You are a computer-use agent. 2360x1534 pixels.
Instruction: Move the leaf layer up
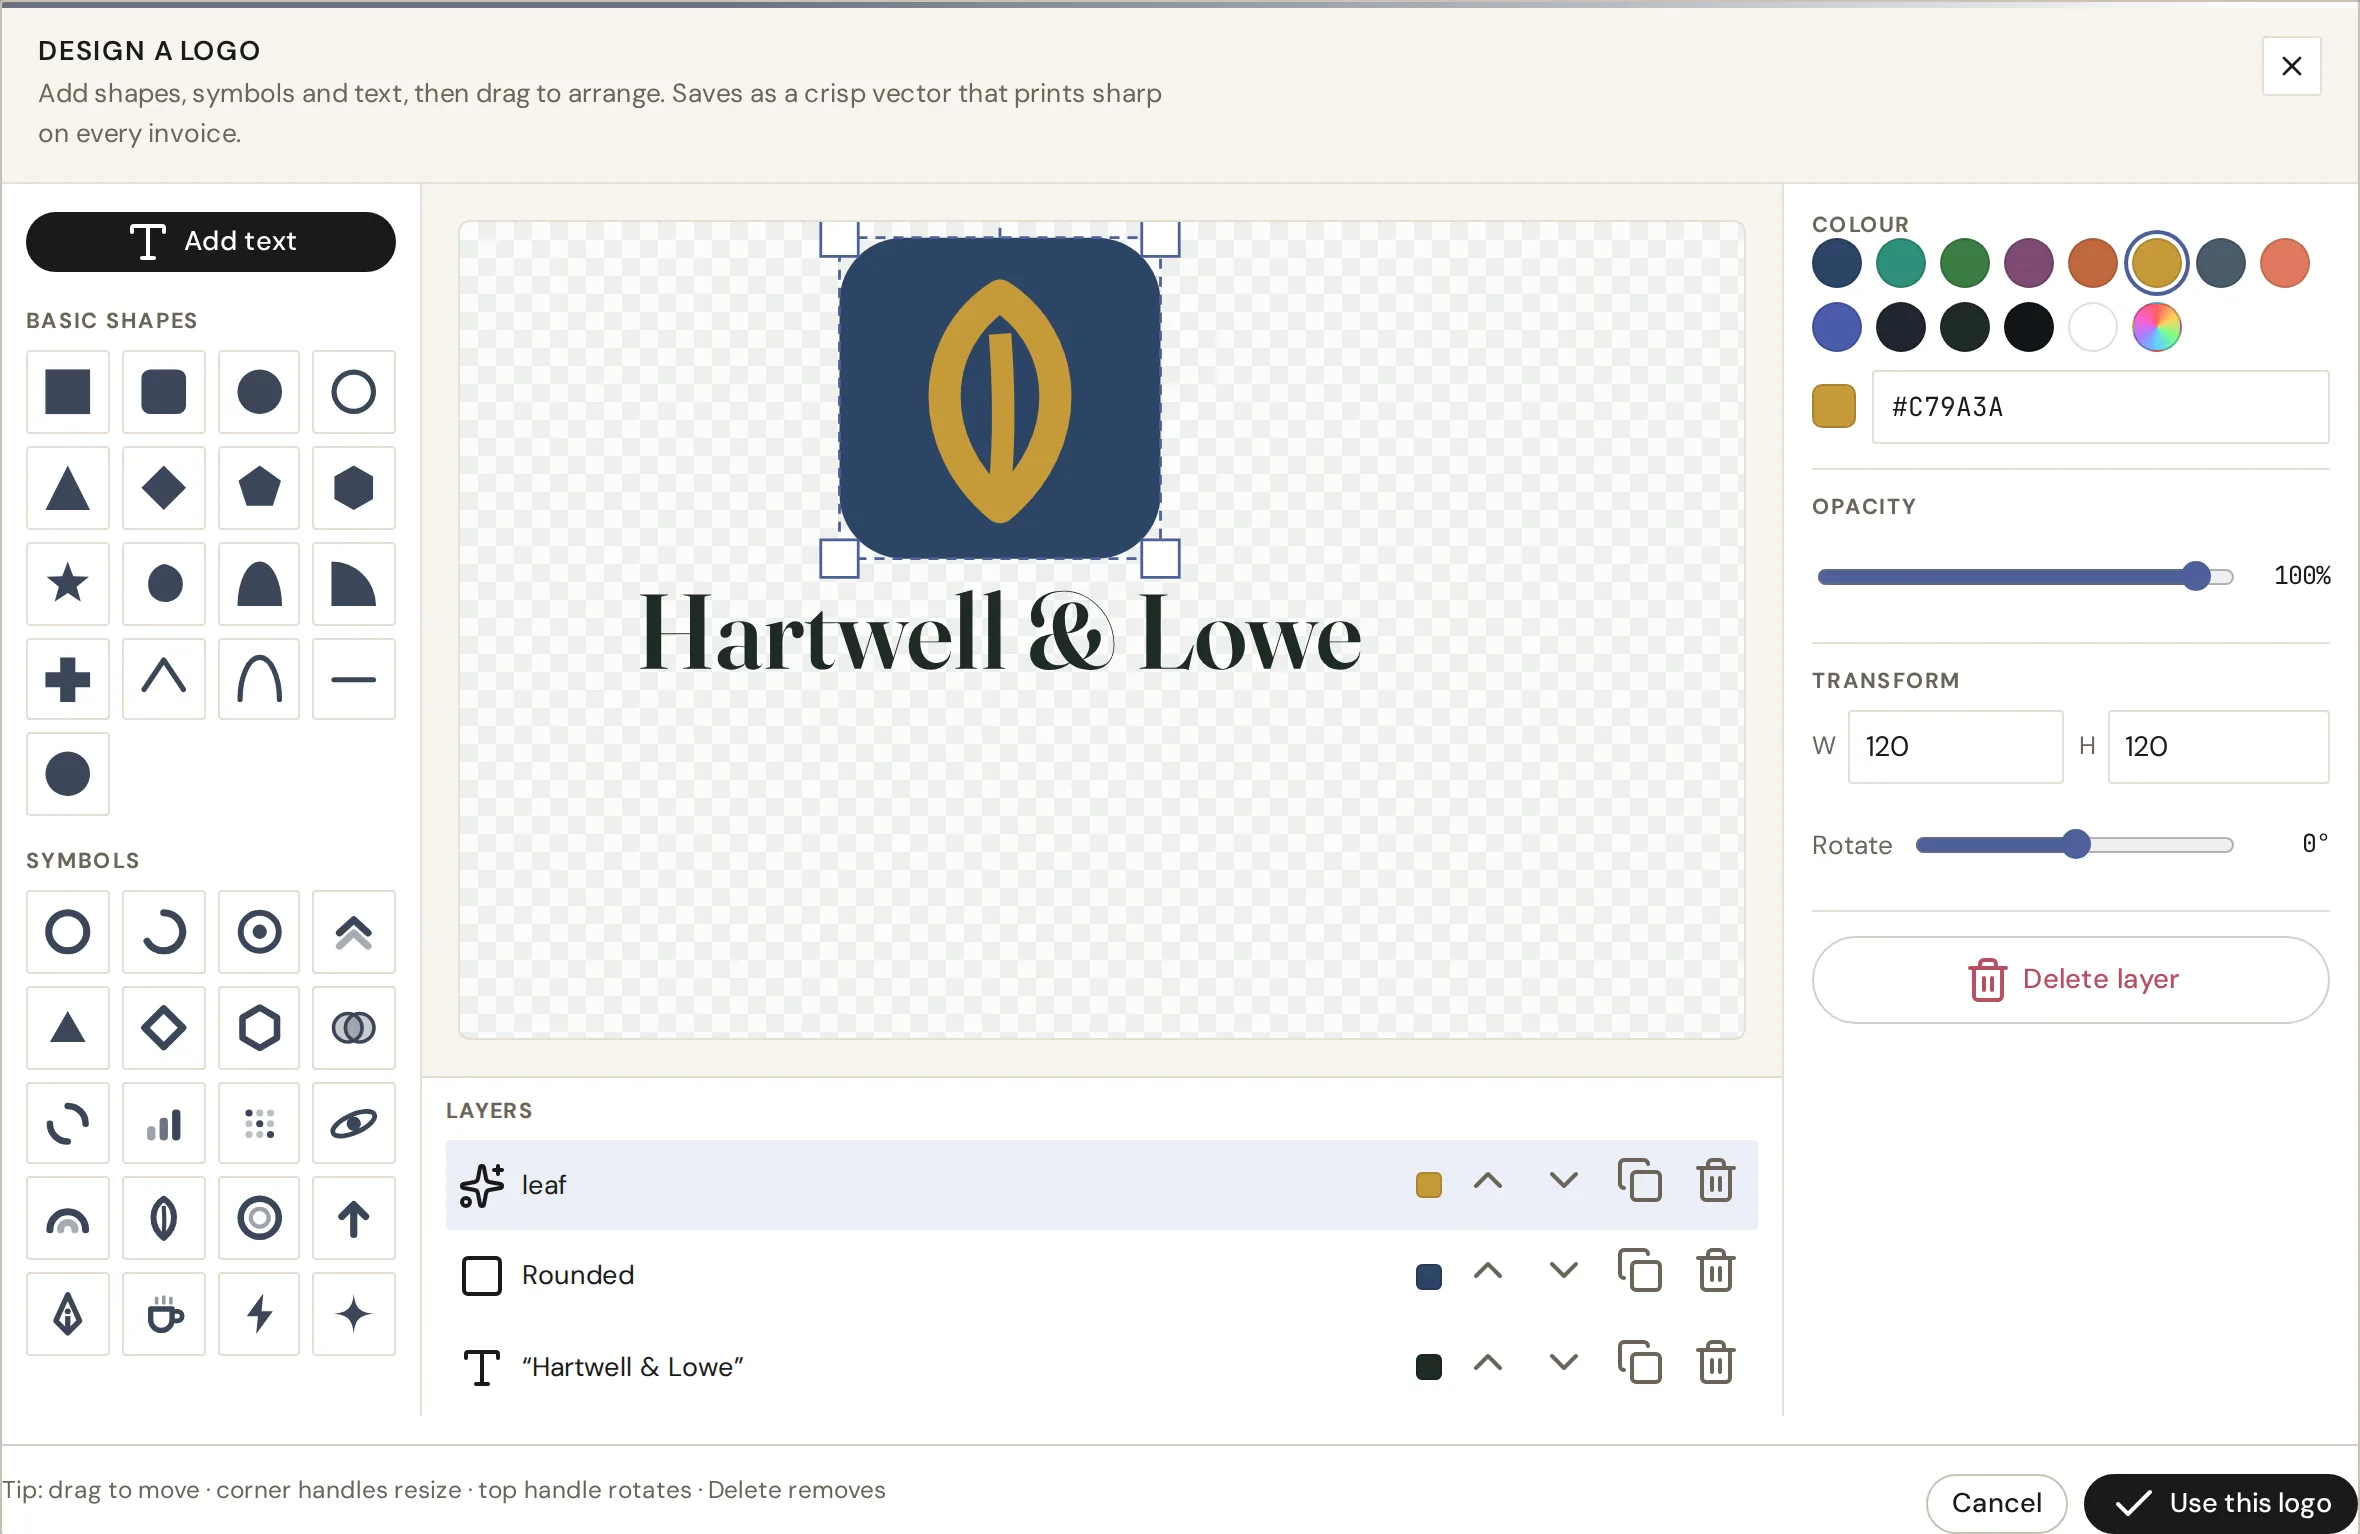tap(1488, 1181)
